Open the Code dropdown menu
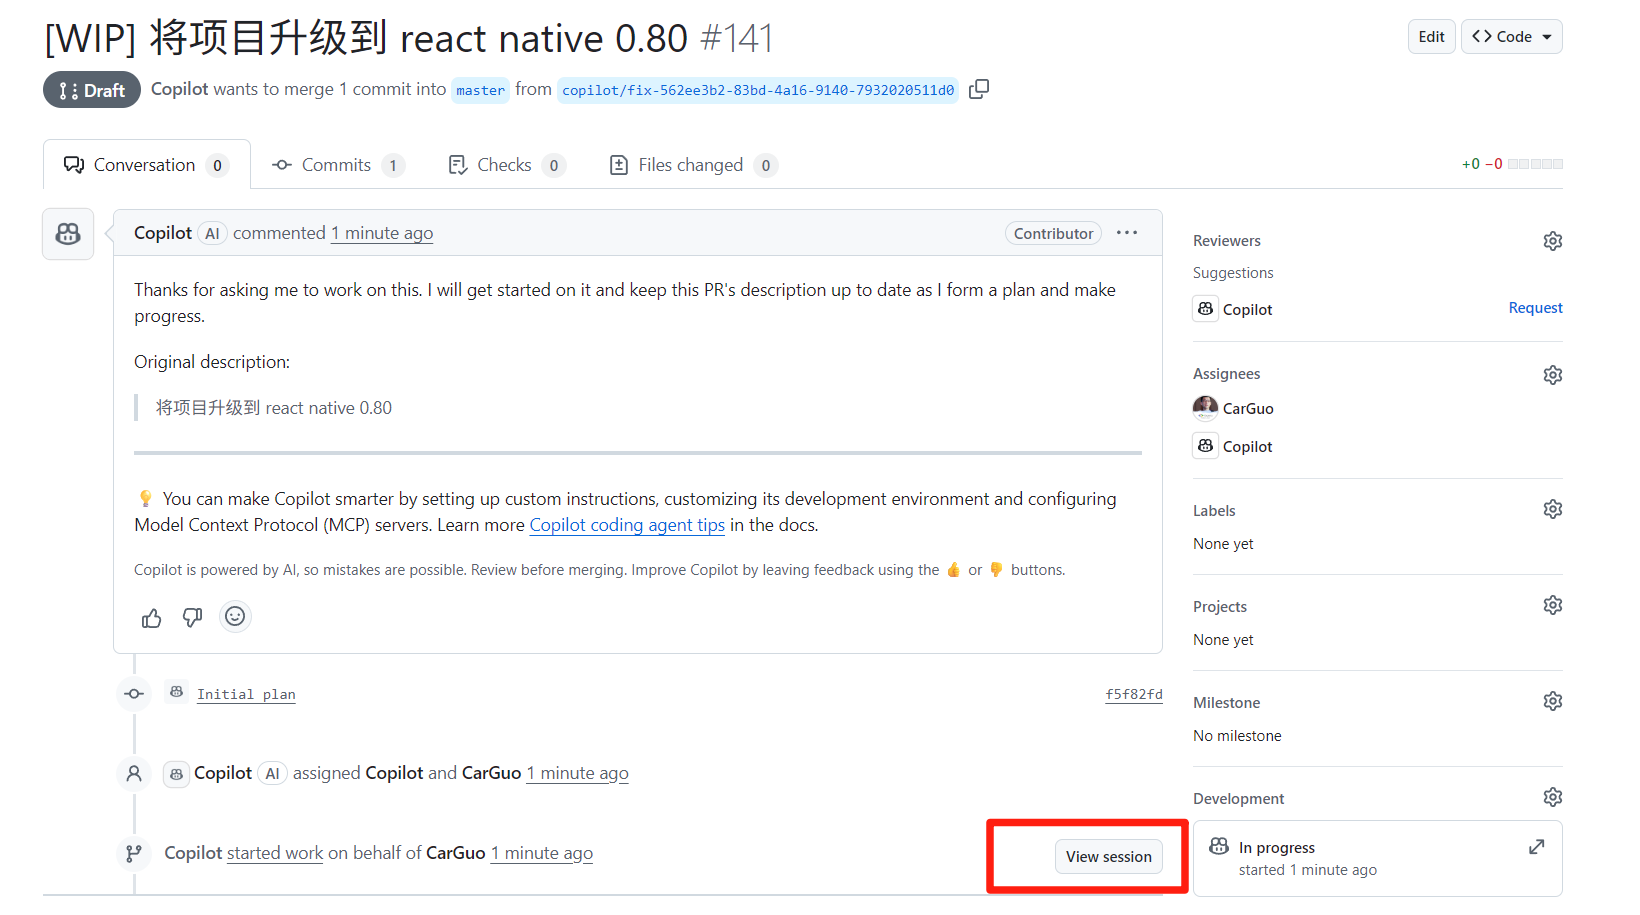 1511,37
